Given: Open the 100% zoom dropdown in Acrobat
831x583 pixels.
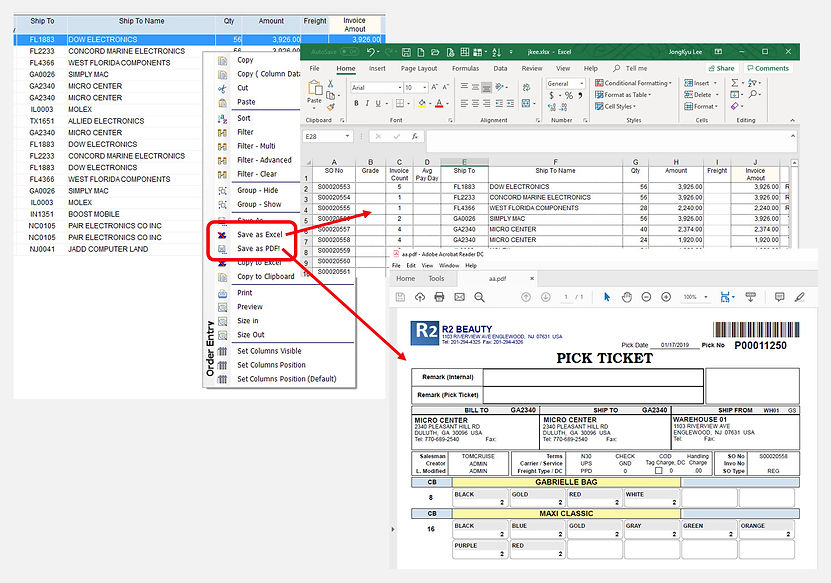Looking at the screenshot, I should click(x=706, y=297).
